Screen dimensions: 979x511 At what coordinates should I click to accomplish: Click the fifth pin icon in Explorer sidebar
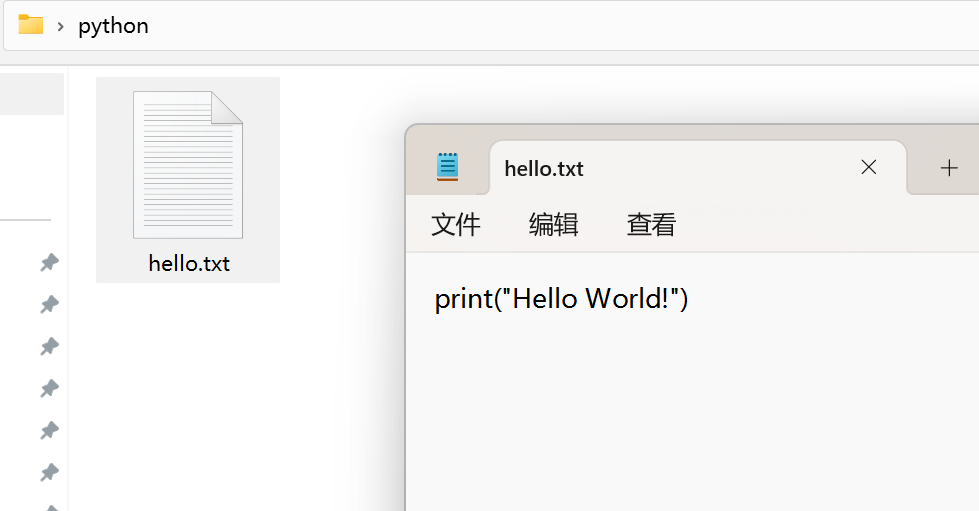tap(49, 430)
